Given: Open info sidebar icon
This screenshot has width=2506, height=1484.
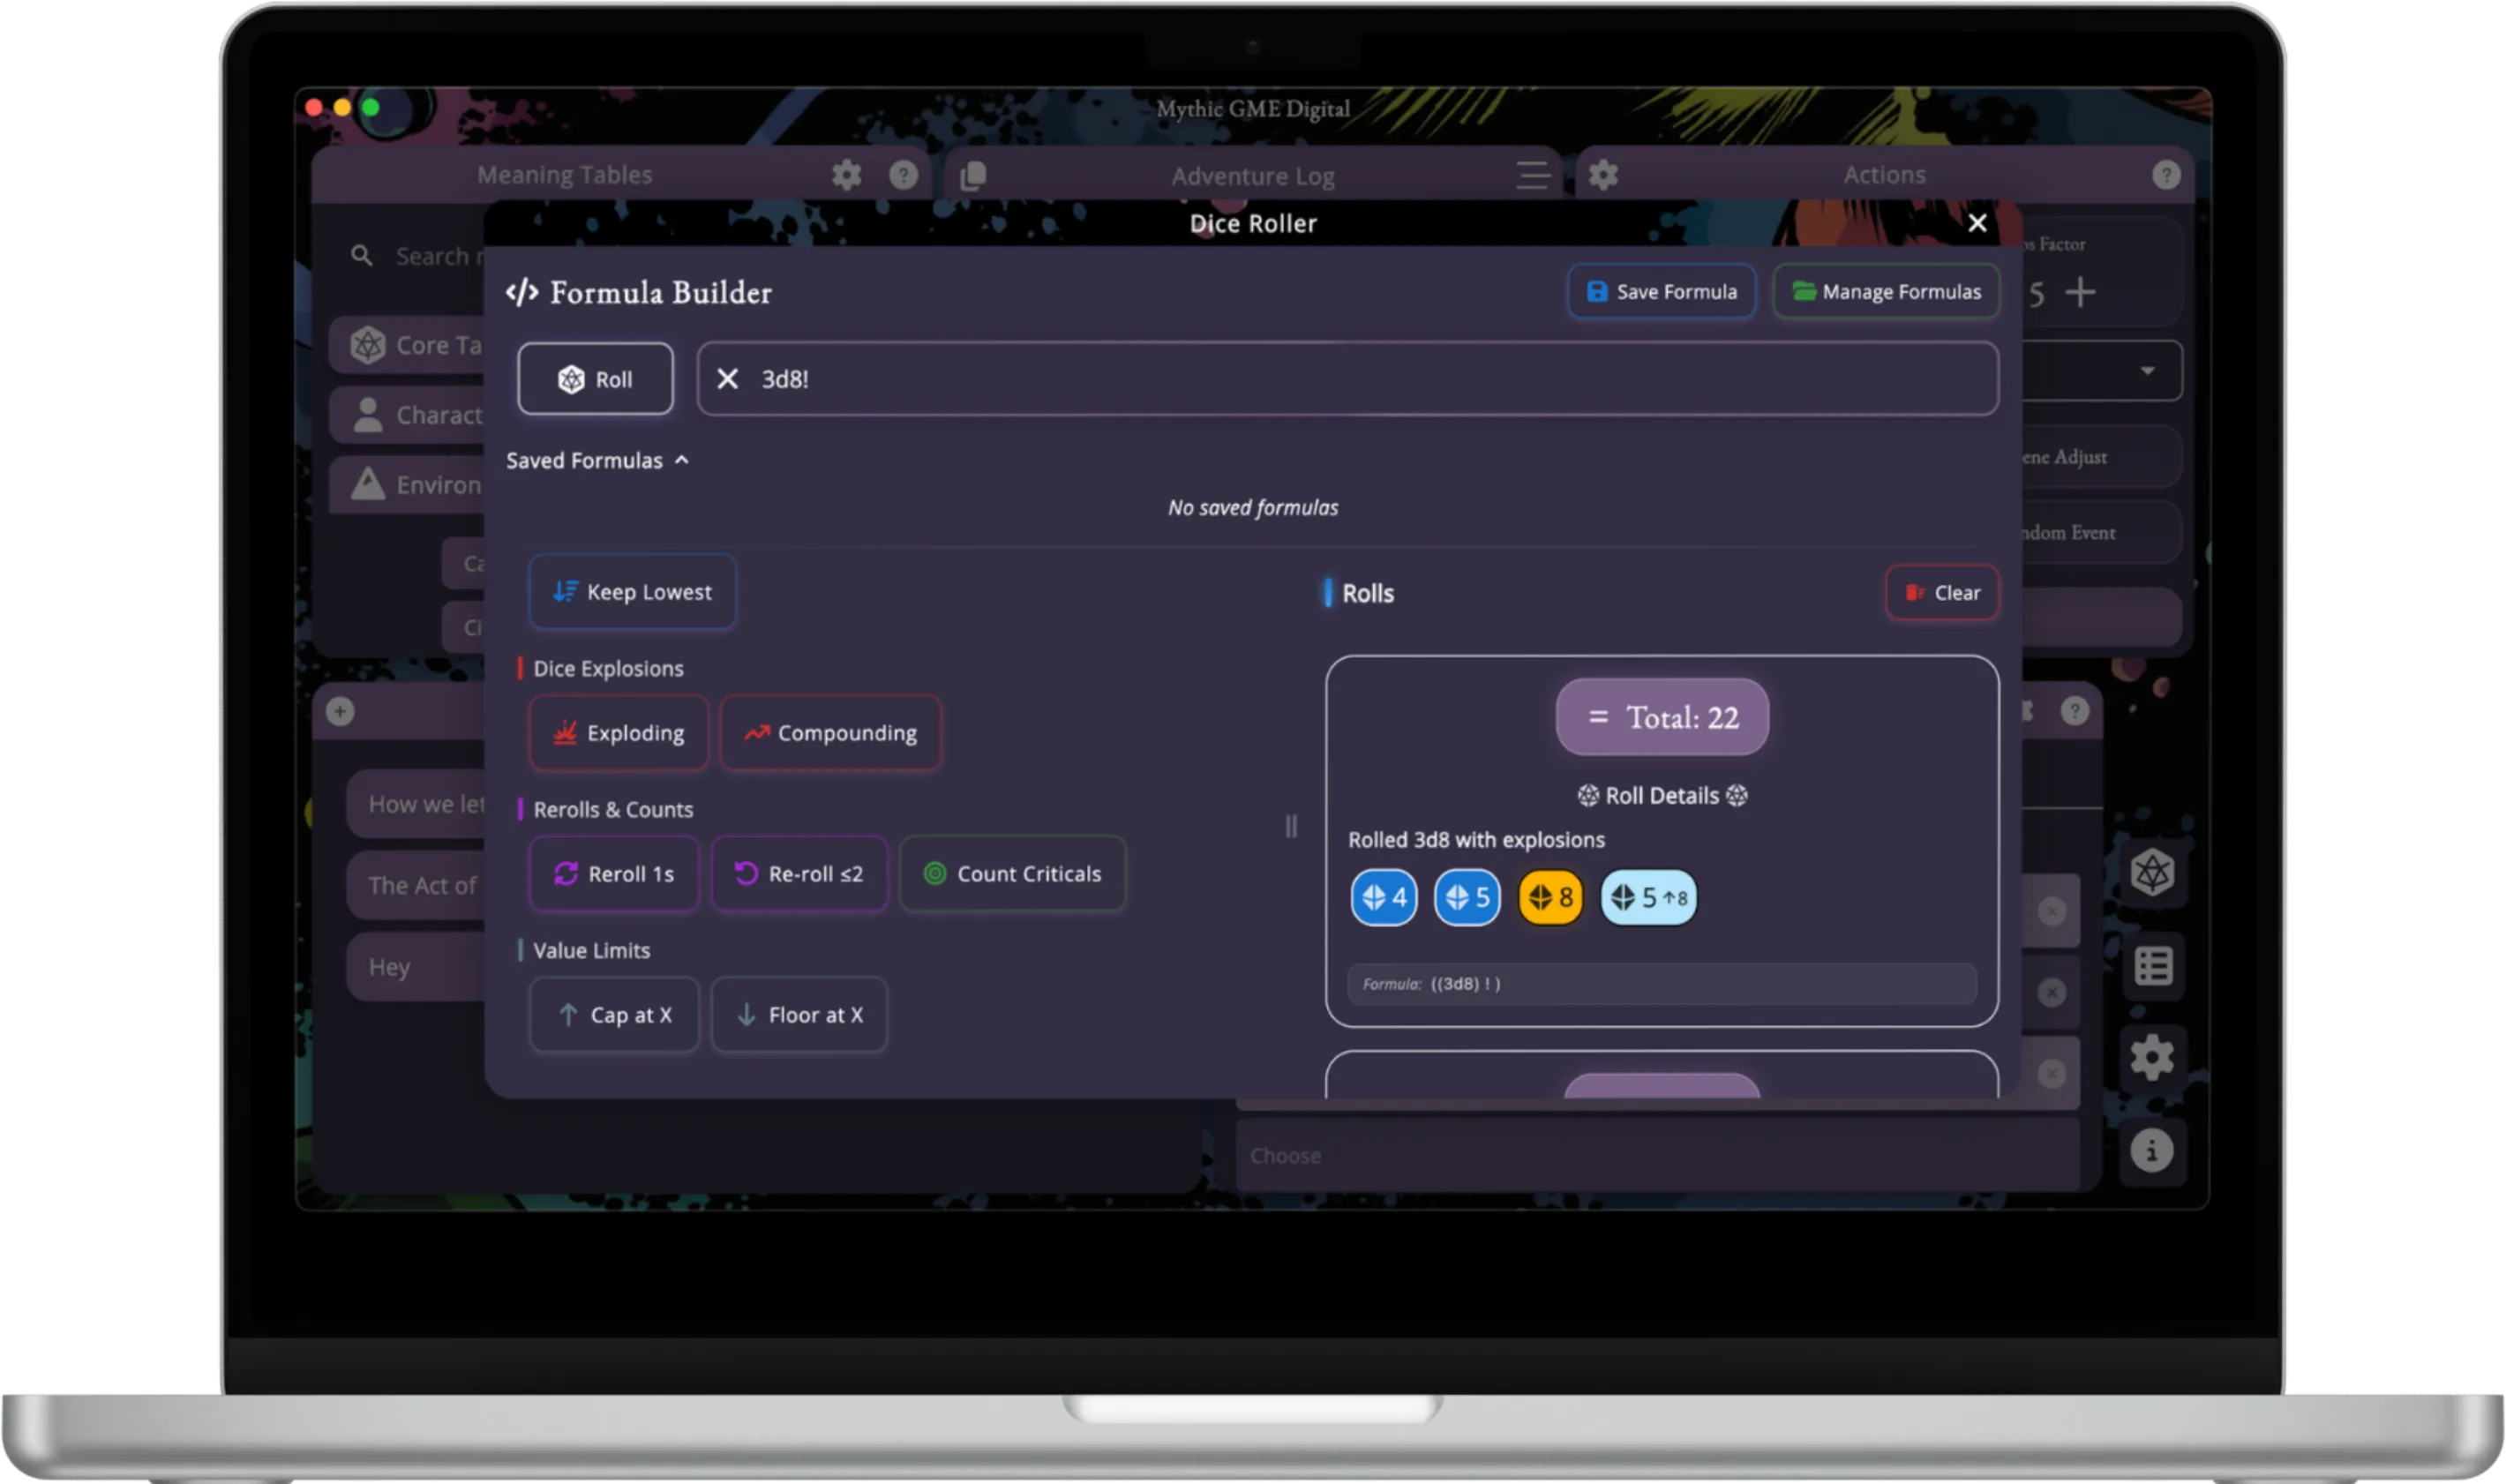Looking at the screenshot, I should (2152, 1151).
